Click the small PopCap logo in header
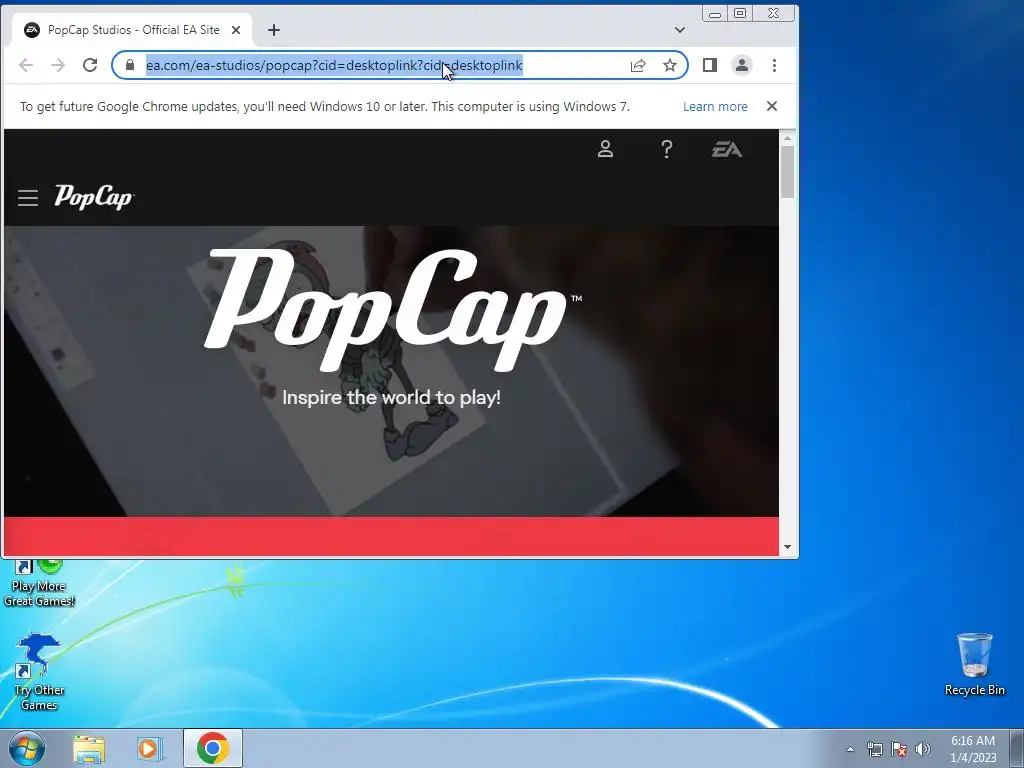1024x768 pixels. tap(93, 197)
